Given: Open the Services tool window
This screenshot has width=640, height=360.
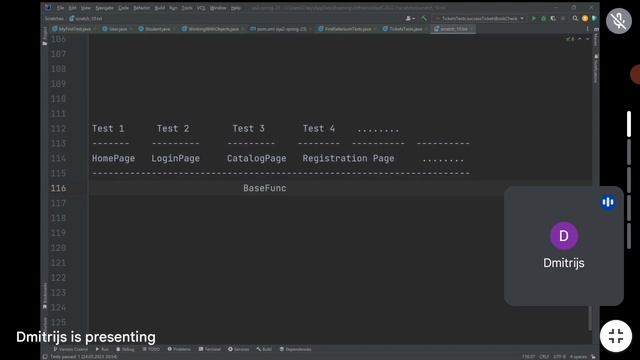Looking at the screenshot, I should pos(239,349).
